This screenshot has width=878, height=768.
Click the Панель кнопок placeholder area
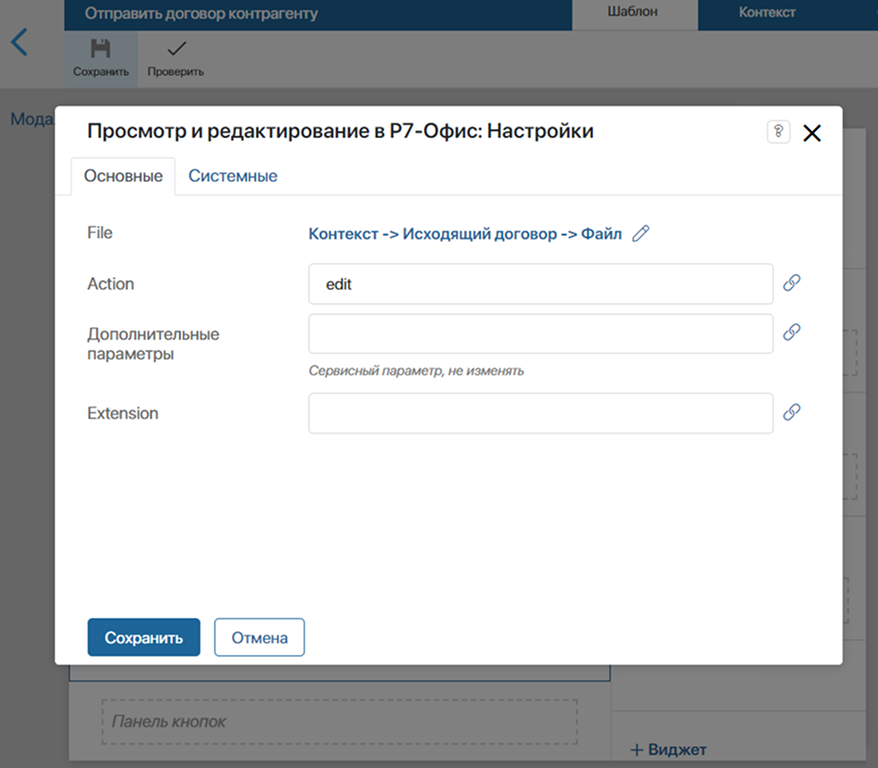(x=340, y=721)
